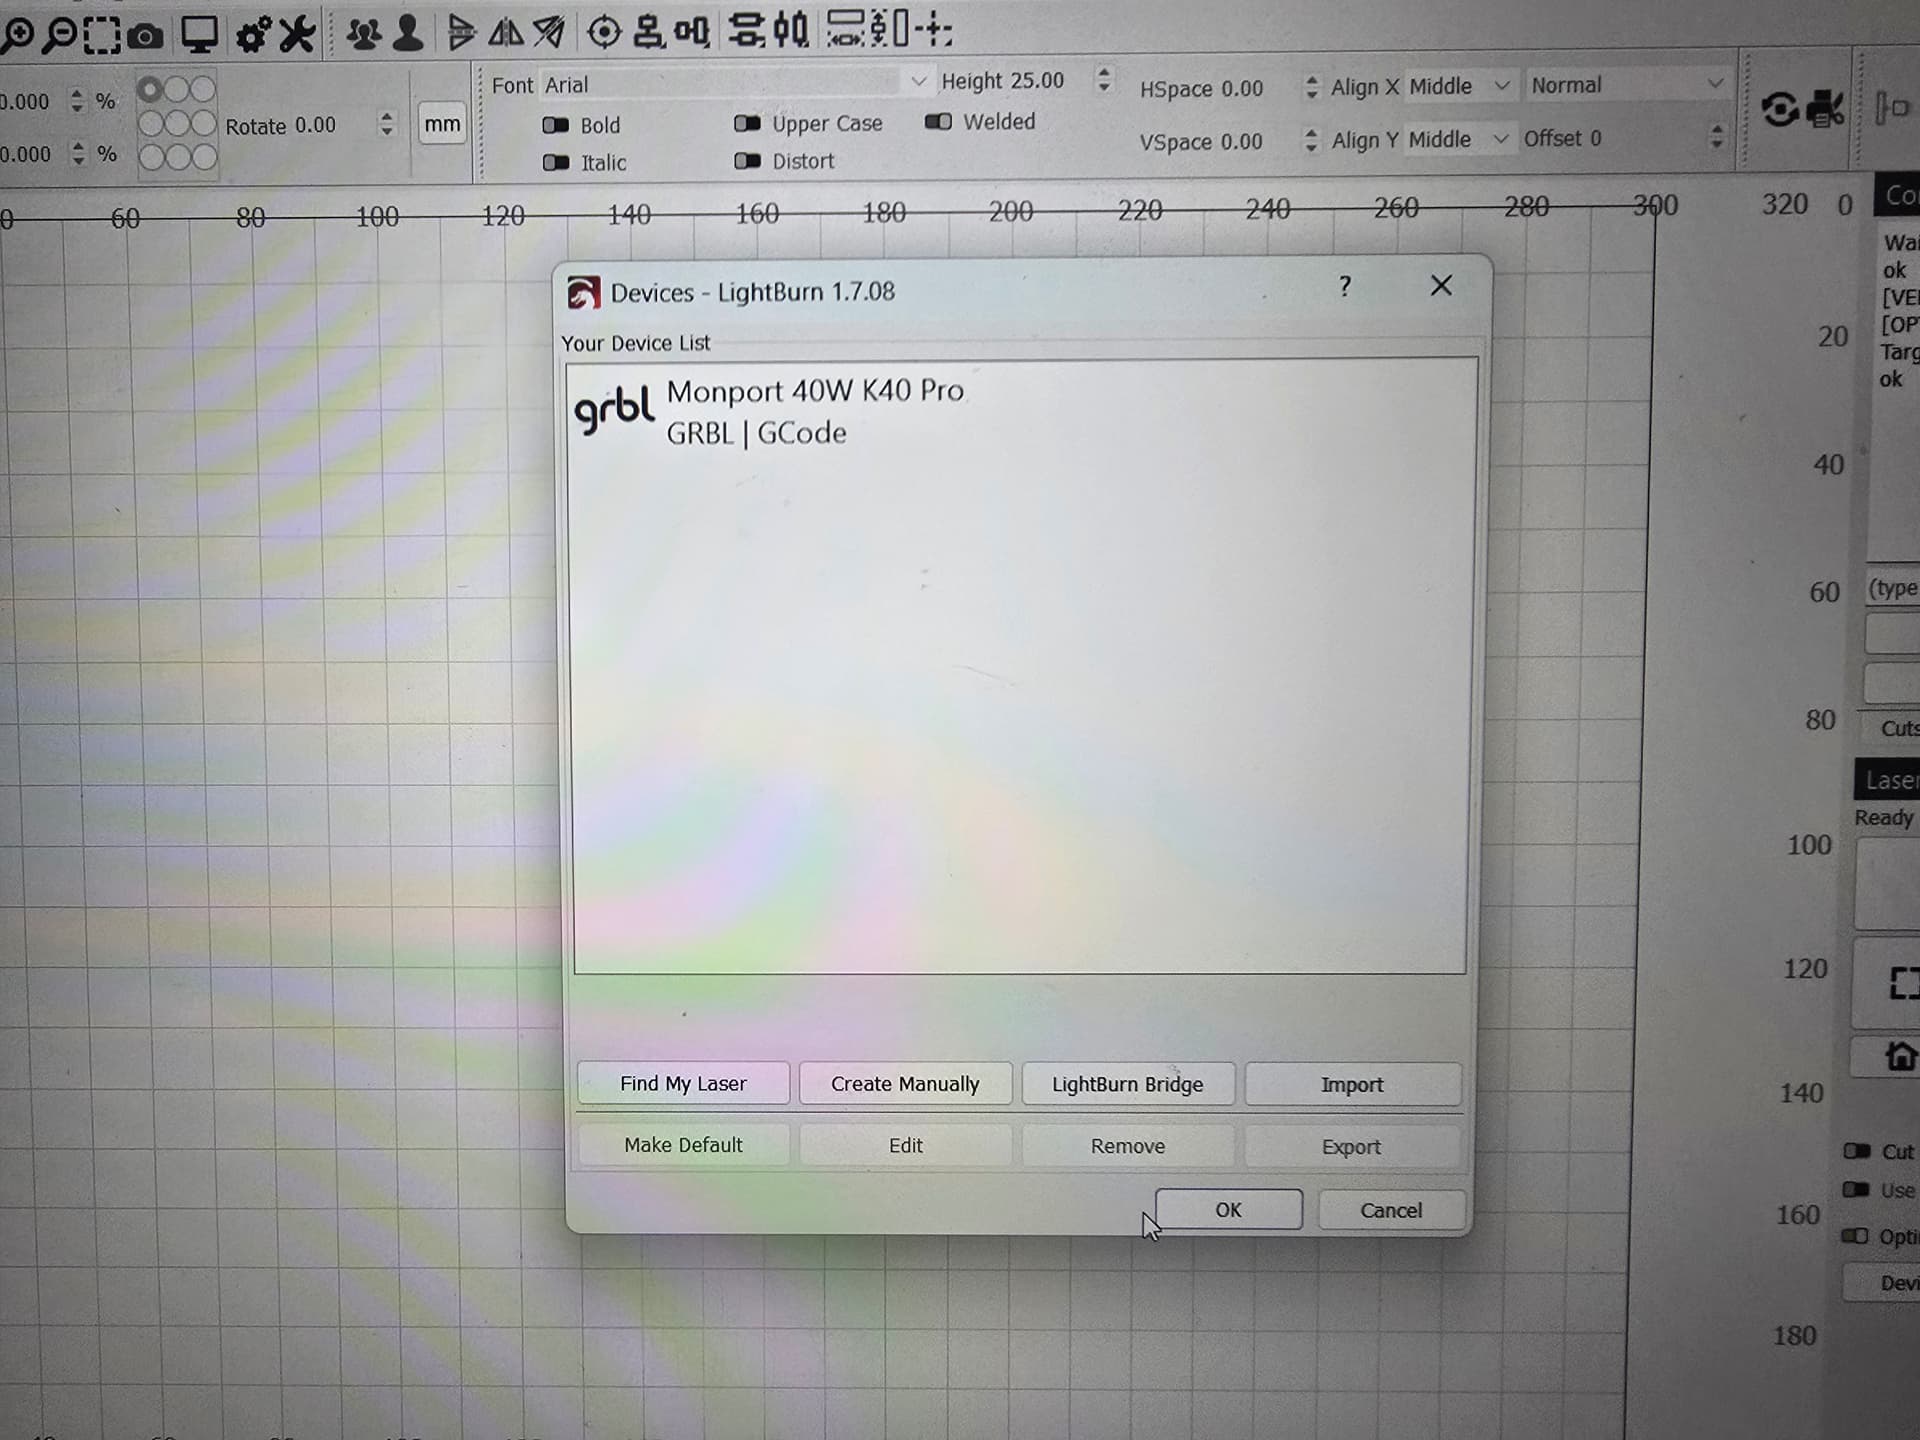Viewport: 1920px width, 1440px height.
Task: Click the rotate-camera refresh icon in toolbar
Action: click(1780, 109)
